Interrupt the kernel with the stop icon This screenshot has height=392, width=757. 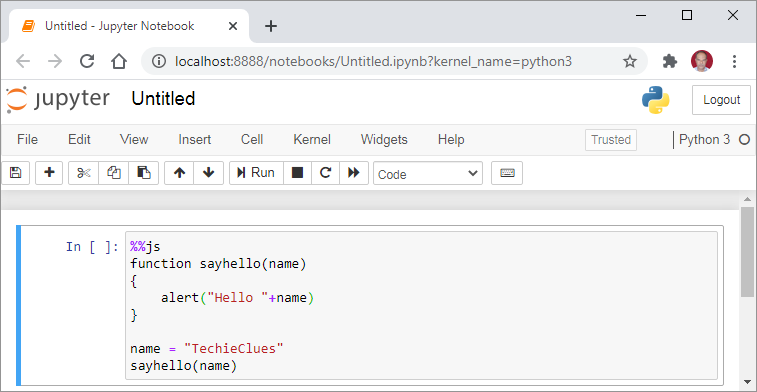coord(297,173)
